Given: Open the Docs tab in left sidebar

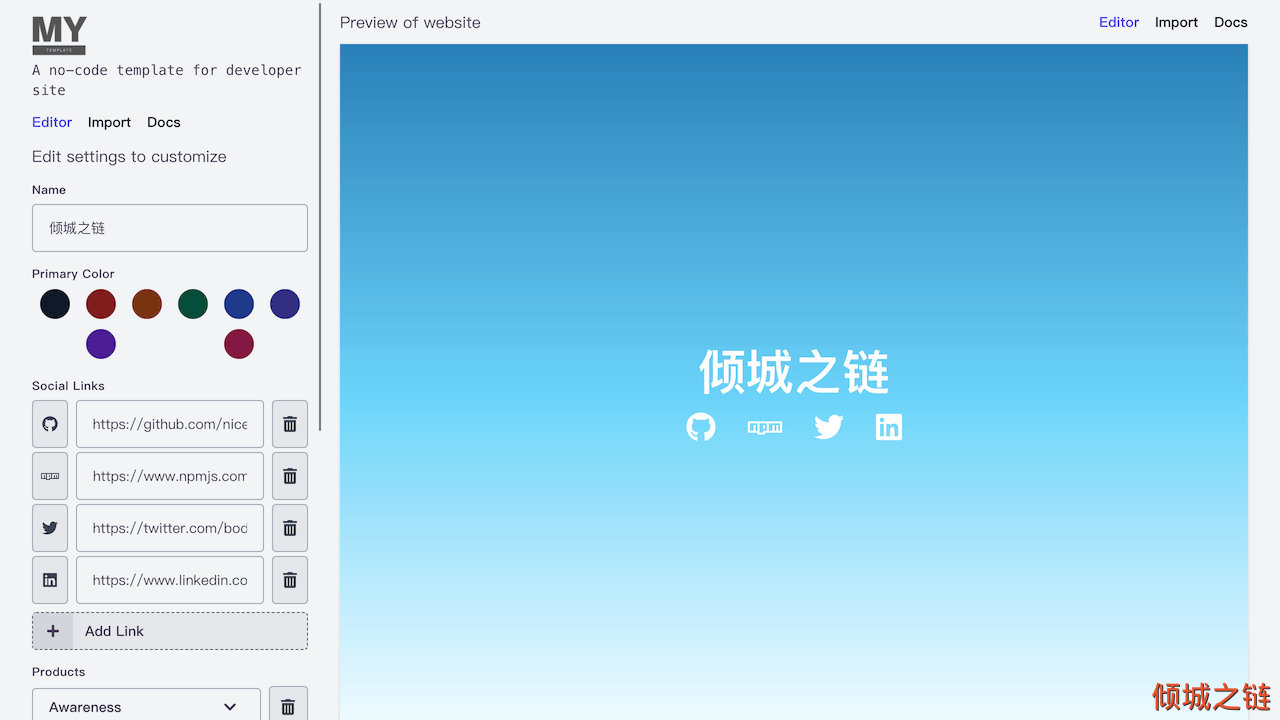Looking at the screenshot, I should click(164, 122).
